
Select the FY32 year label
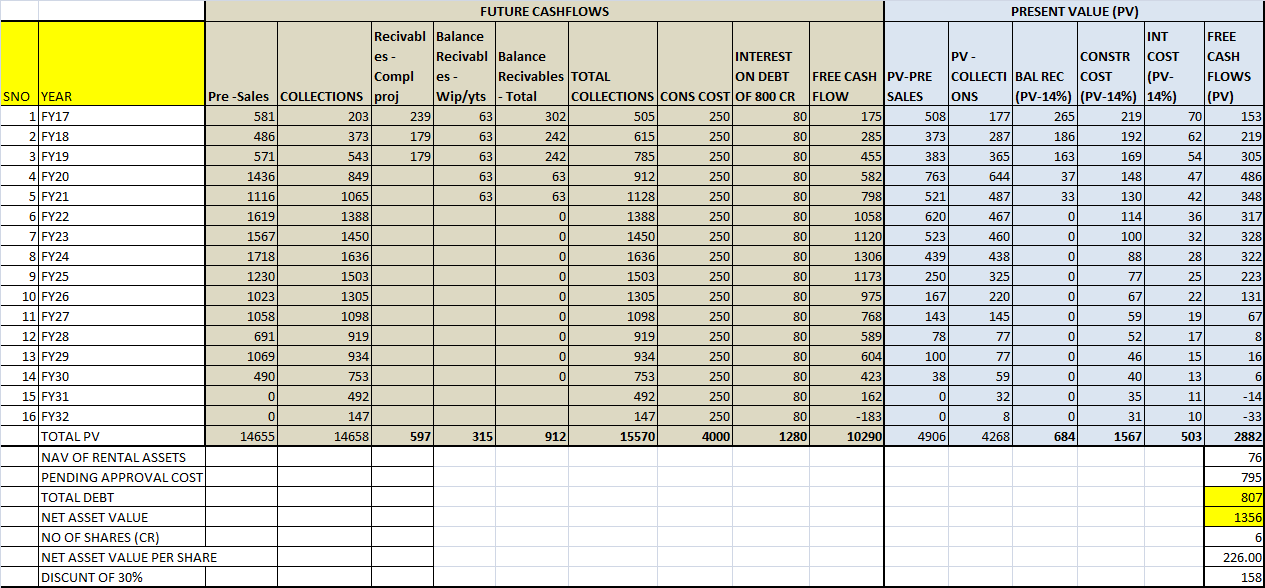tap(120, 416)
